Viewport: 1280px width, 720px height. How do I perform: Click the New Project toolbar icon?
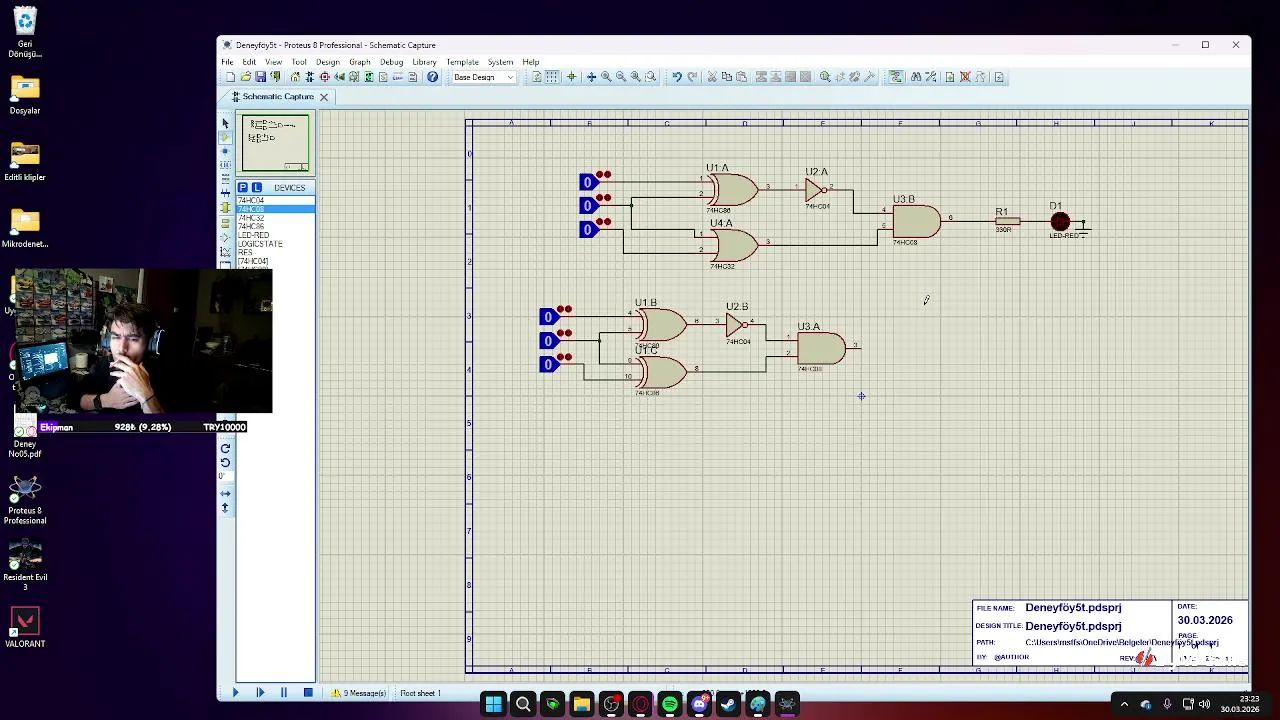230,77
